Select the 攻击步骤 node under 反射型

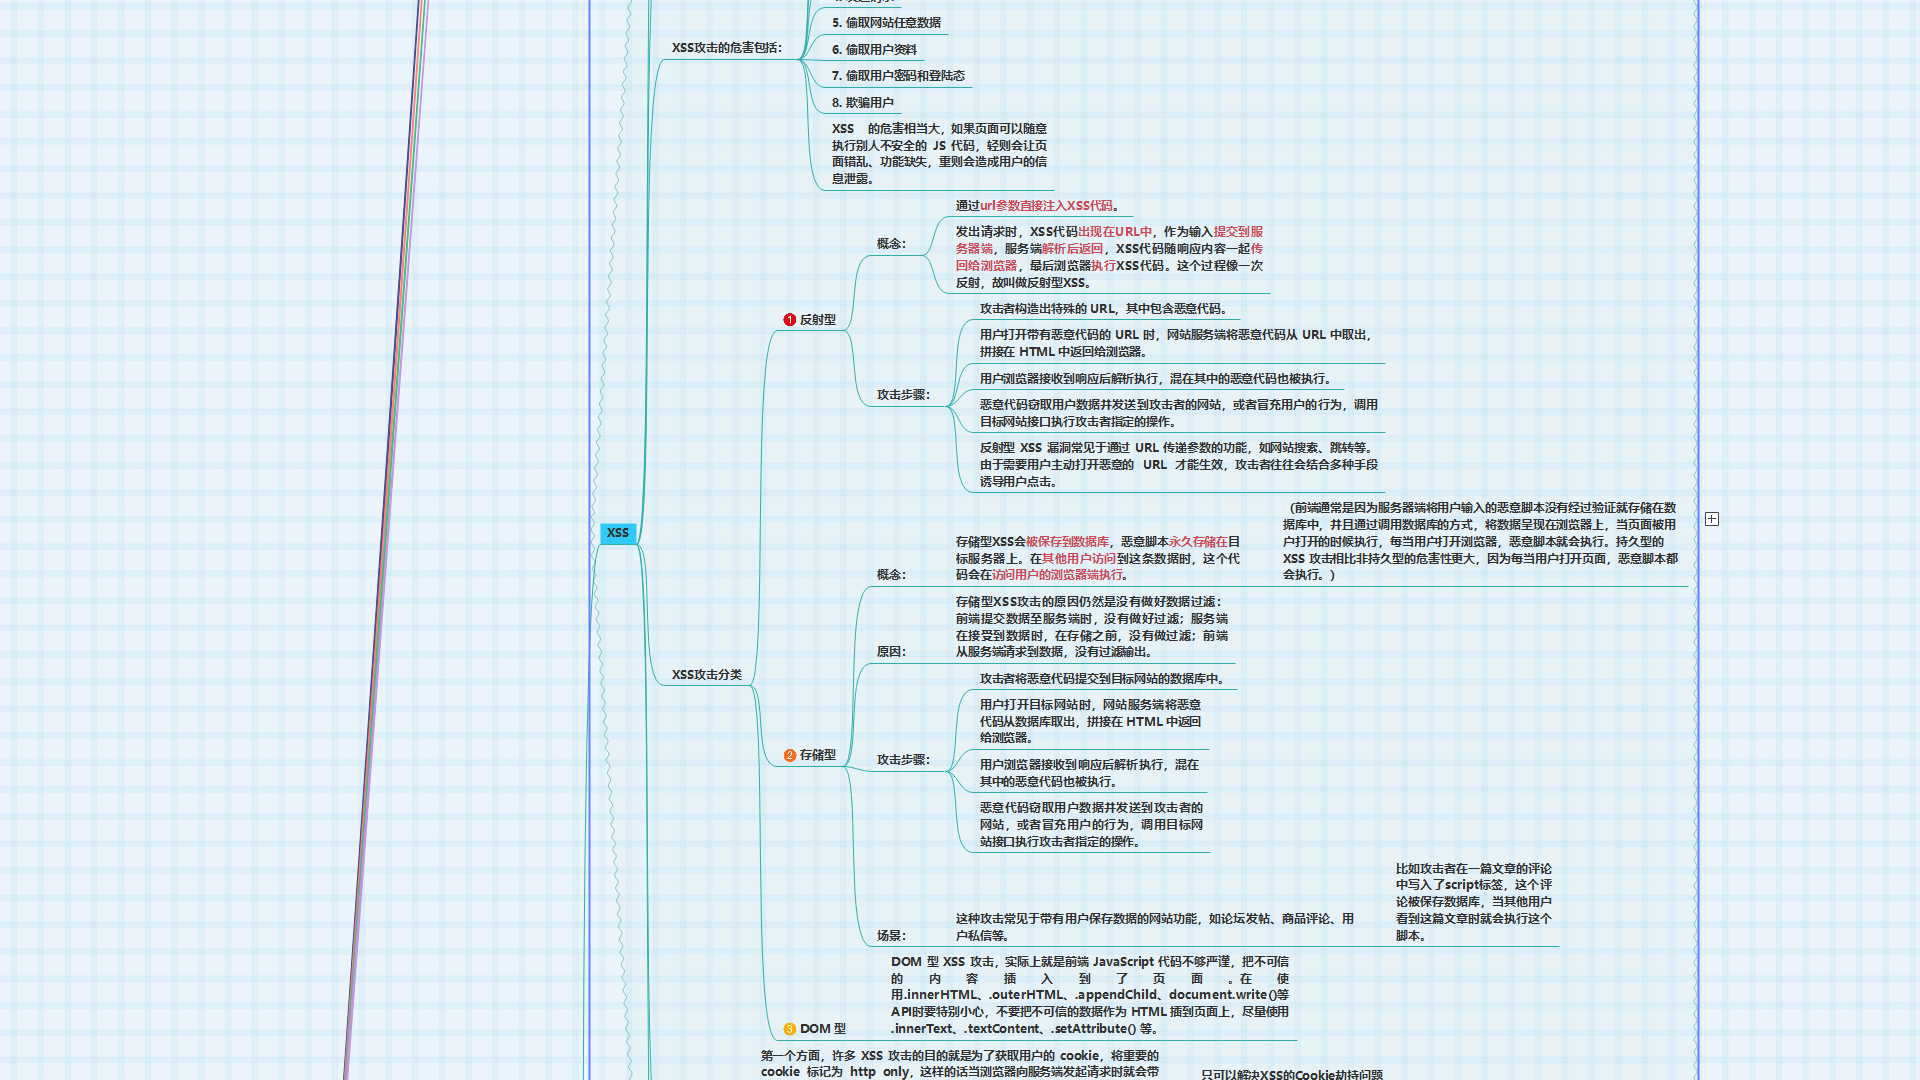(x=903, y=395)
